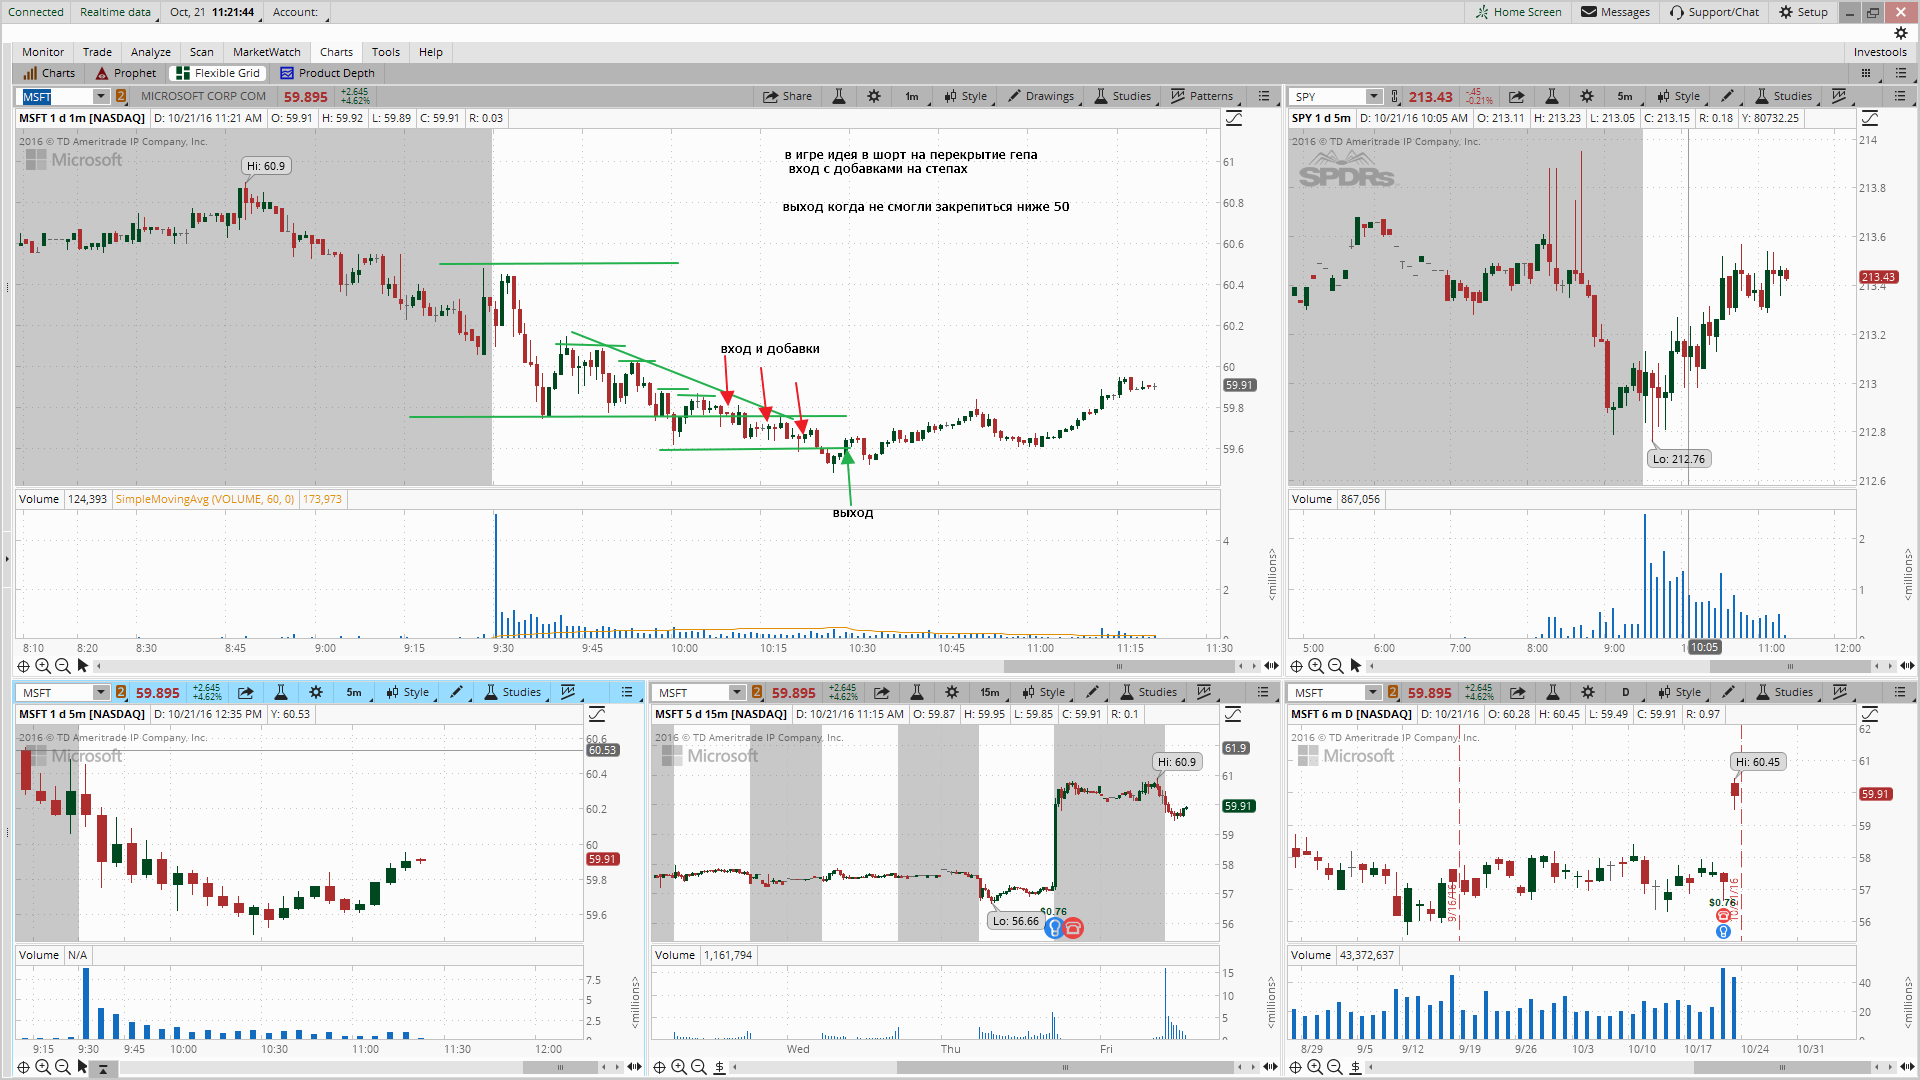Switch to Product Depth view
This screenshot has height=1080, width=1920.
(328, 73)
